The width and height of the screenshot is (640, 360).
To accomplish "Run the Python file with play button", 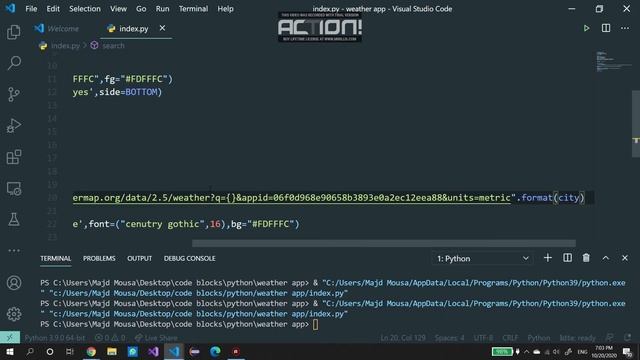I will click(x=586, y=28).
